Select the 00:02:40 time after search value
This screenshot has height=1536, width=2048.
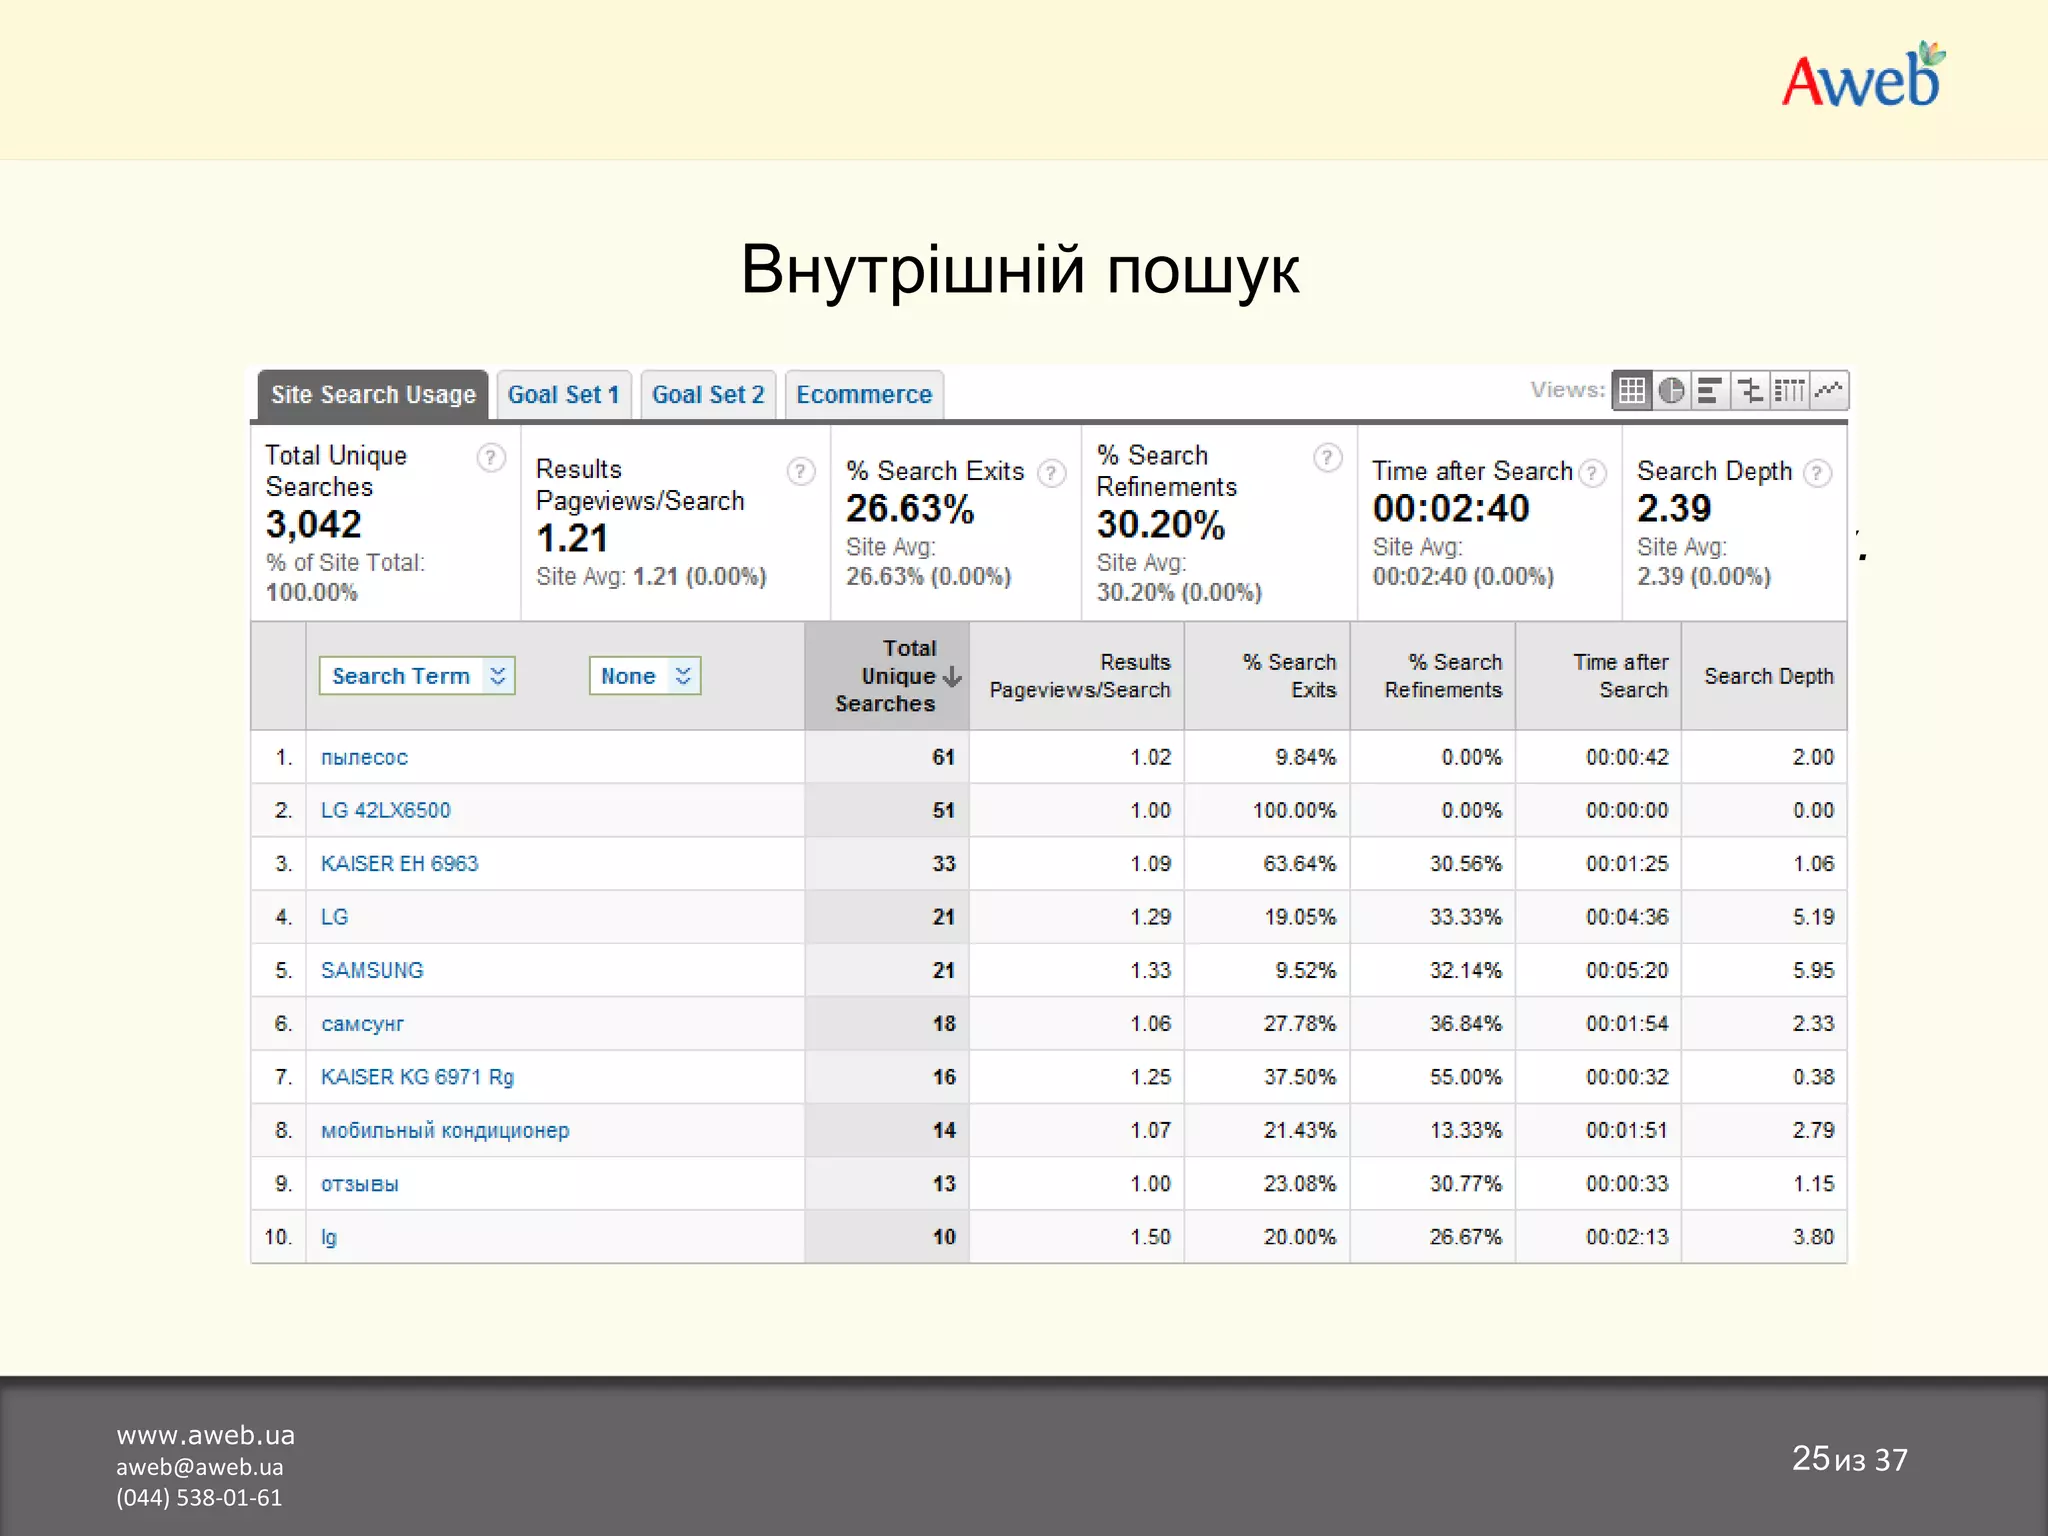pos(1451,509)
